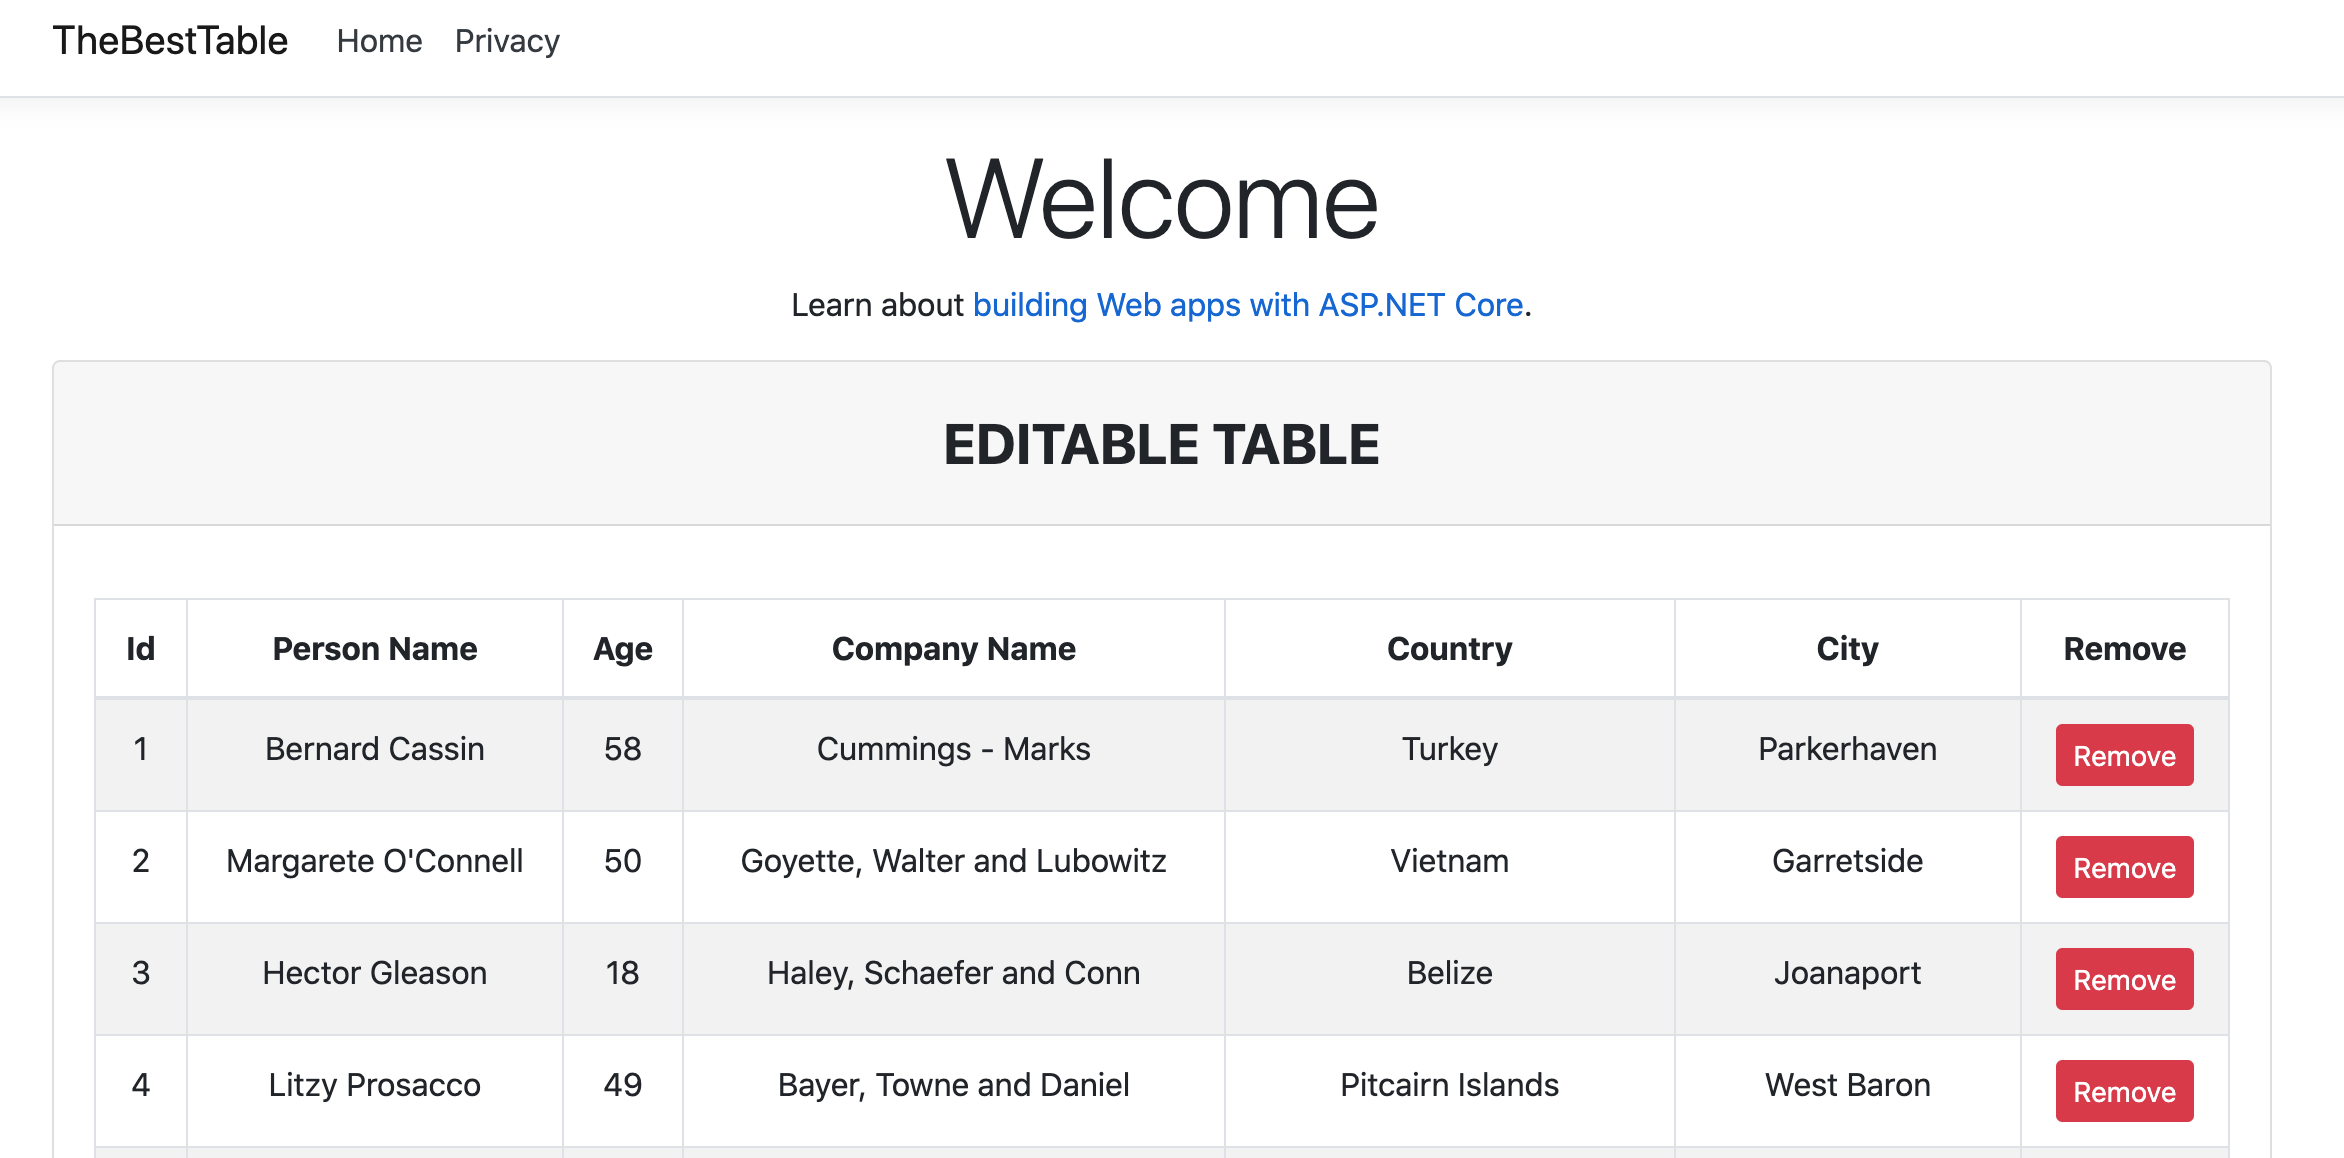Viewport: 2344px width, 1158px height.
Task: Click the Company Name column header
Action: 954,649
